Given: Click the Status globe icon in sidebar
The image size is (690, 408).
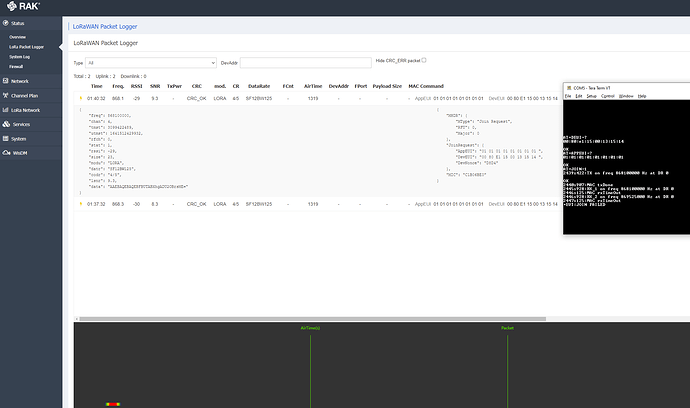Looking at the screenshot, I should [7, 21].
